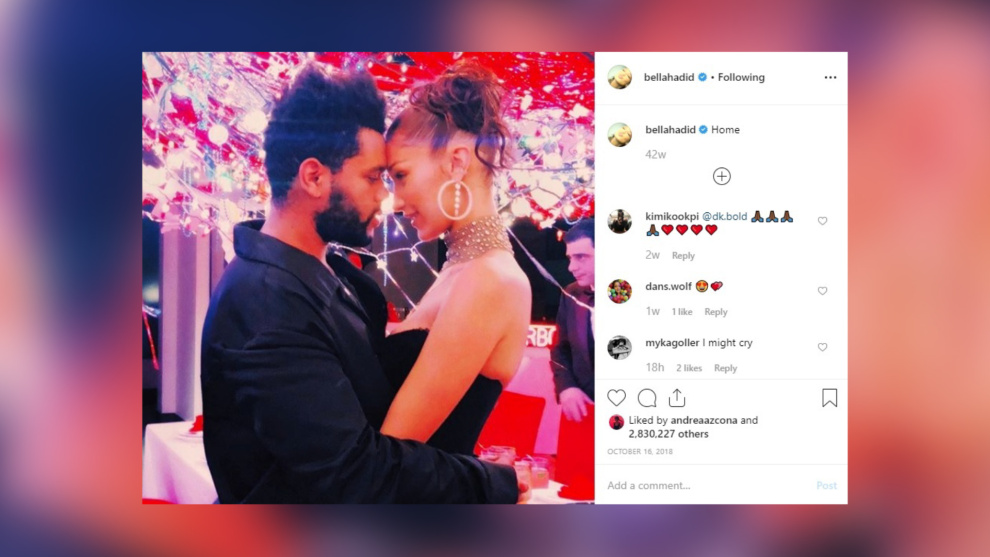Like mykagoller's comment heart
990x557 pixels.
[822, 347]
